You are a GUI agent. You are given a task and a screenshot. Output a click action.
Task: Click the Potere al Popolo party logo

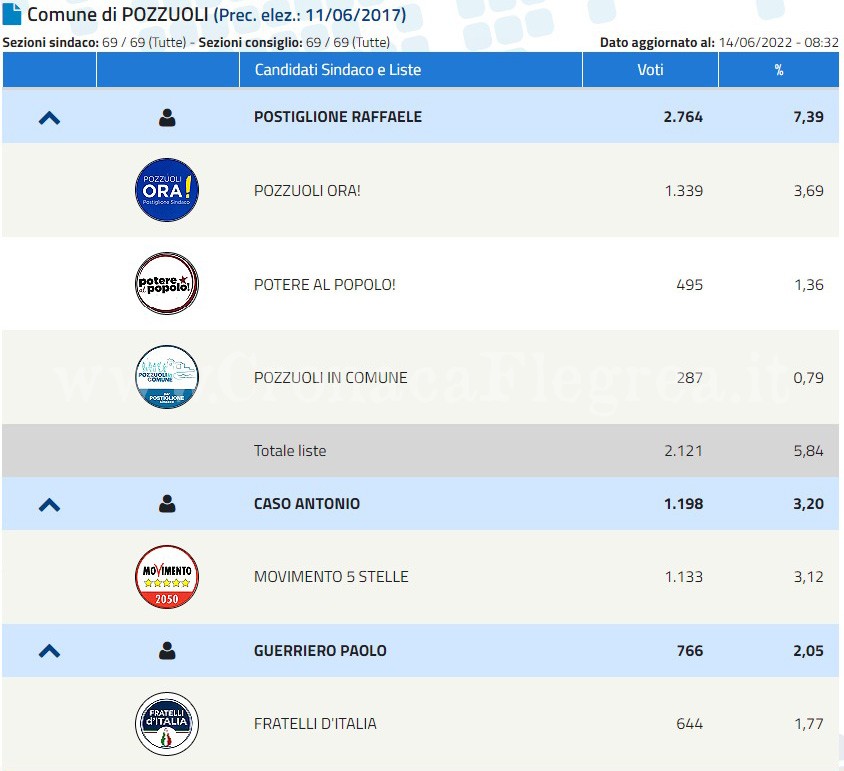point(167,284)
